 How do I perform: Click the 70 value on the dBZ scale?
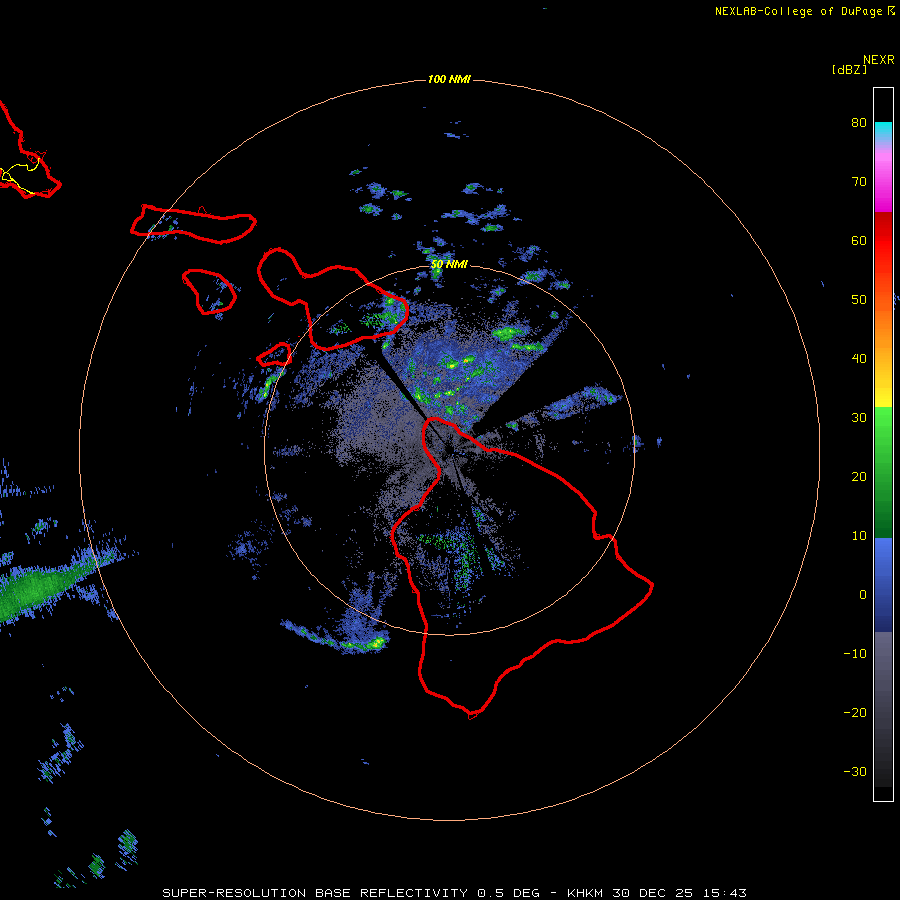[x=859, y=181]
